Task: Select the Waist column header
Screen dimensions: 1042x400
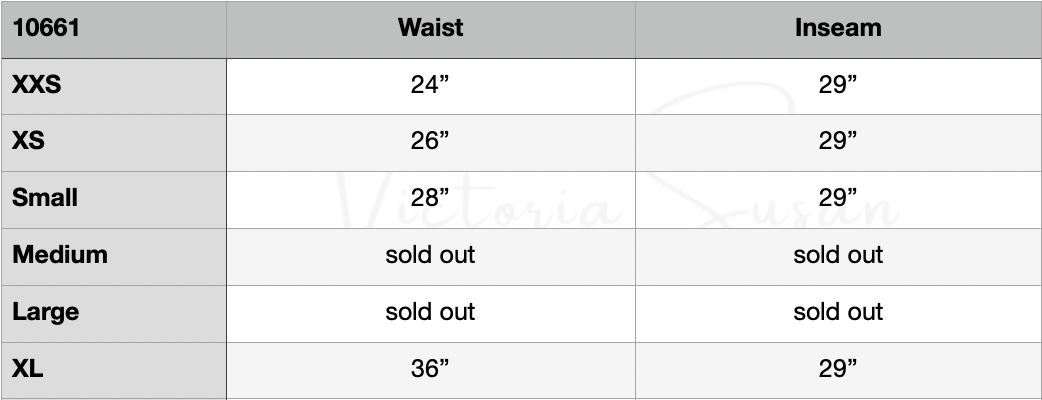Action: tap(430, 28)
